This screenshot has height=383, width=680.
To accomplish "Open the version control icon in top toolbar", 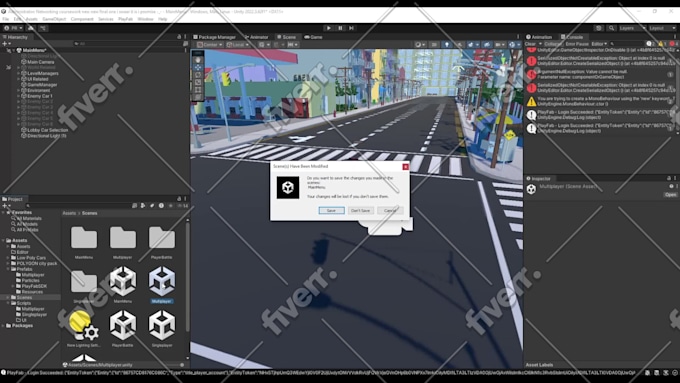I will (x=43, y=28).
